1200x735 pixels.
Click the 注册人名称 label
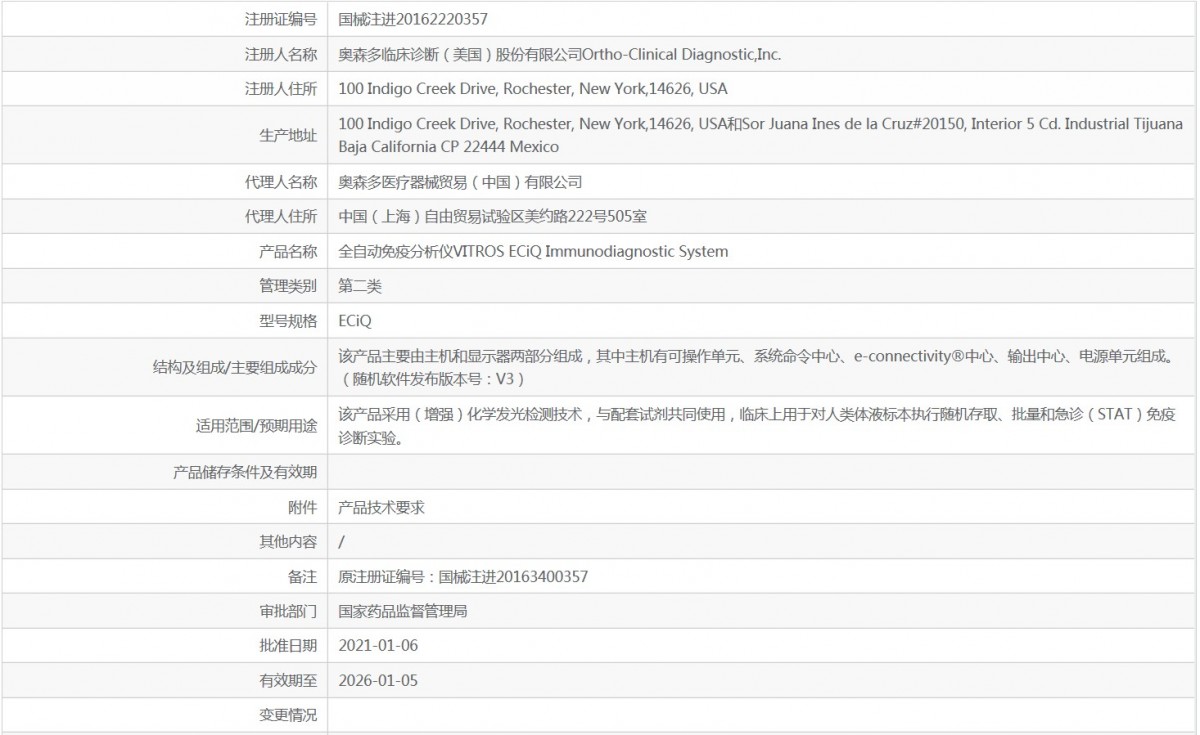(x=281, y=55)
